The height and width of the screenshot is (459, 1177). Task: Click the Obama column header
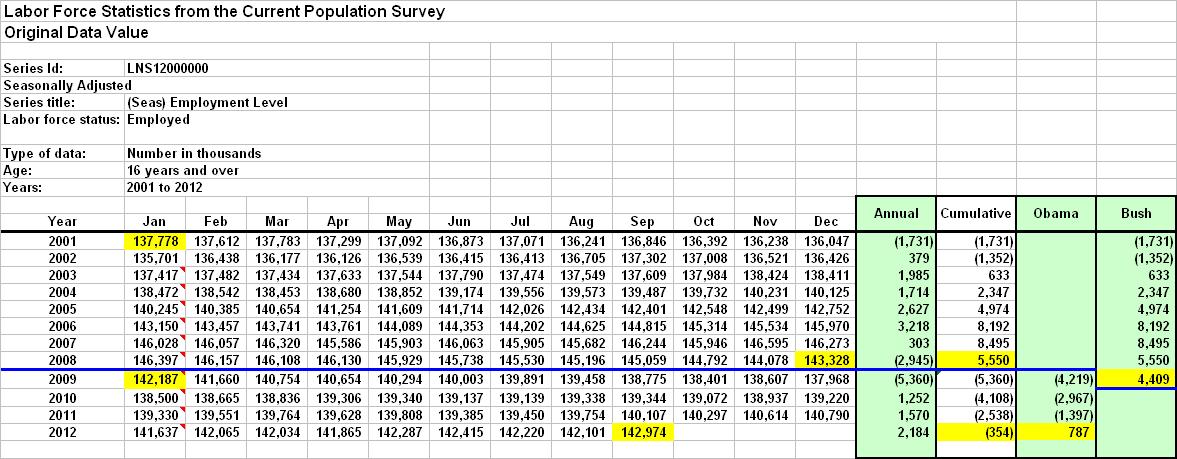(x=1056, y=213)
